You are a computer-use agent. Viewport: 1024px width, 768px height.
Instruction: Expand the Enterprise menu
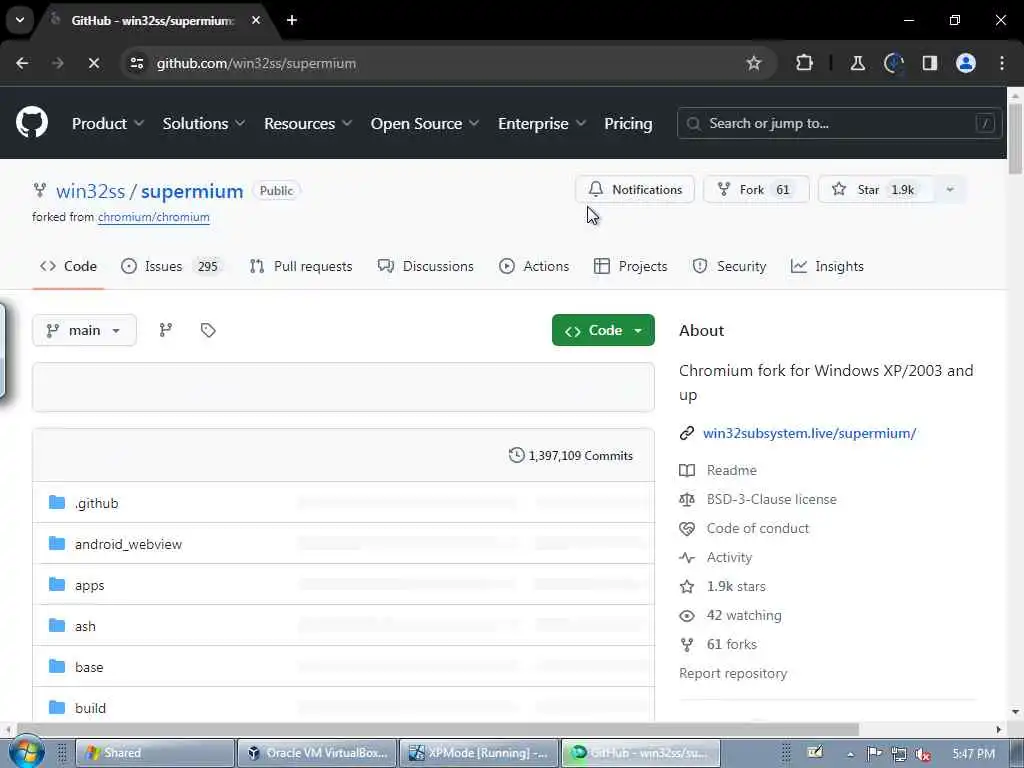tap(542, 123)
